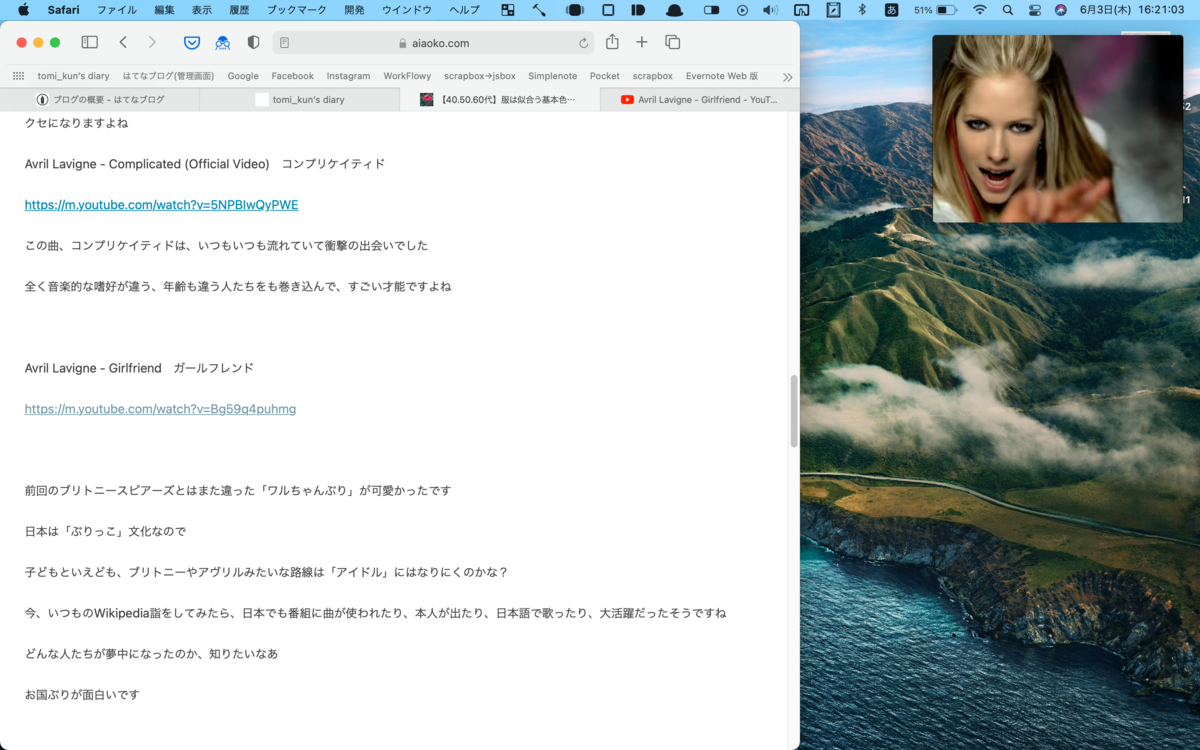Viewport: 1200px width, 750px height.
Task: Click the toggle-switch icon in menu bar
Action: (711, 10)
